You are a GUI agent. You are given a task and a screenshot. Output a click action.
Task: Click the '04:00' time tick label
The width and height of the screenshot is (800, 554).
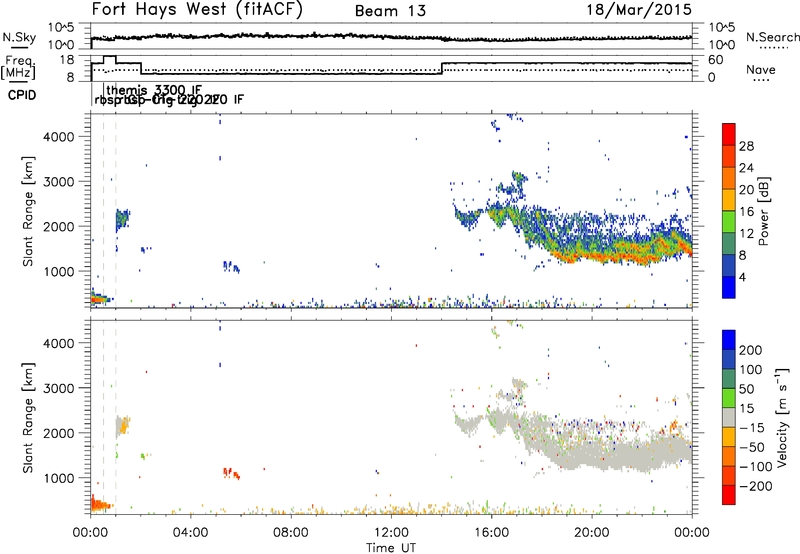tap(190, 533)
